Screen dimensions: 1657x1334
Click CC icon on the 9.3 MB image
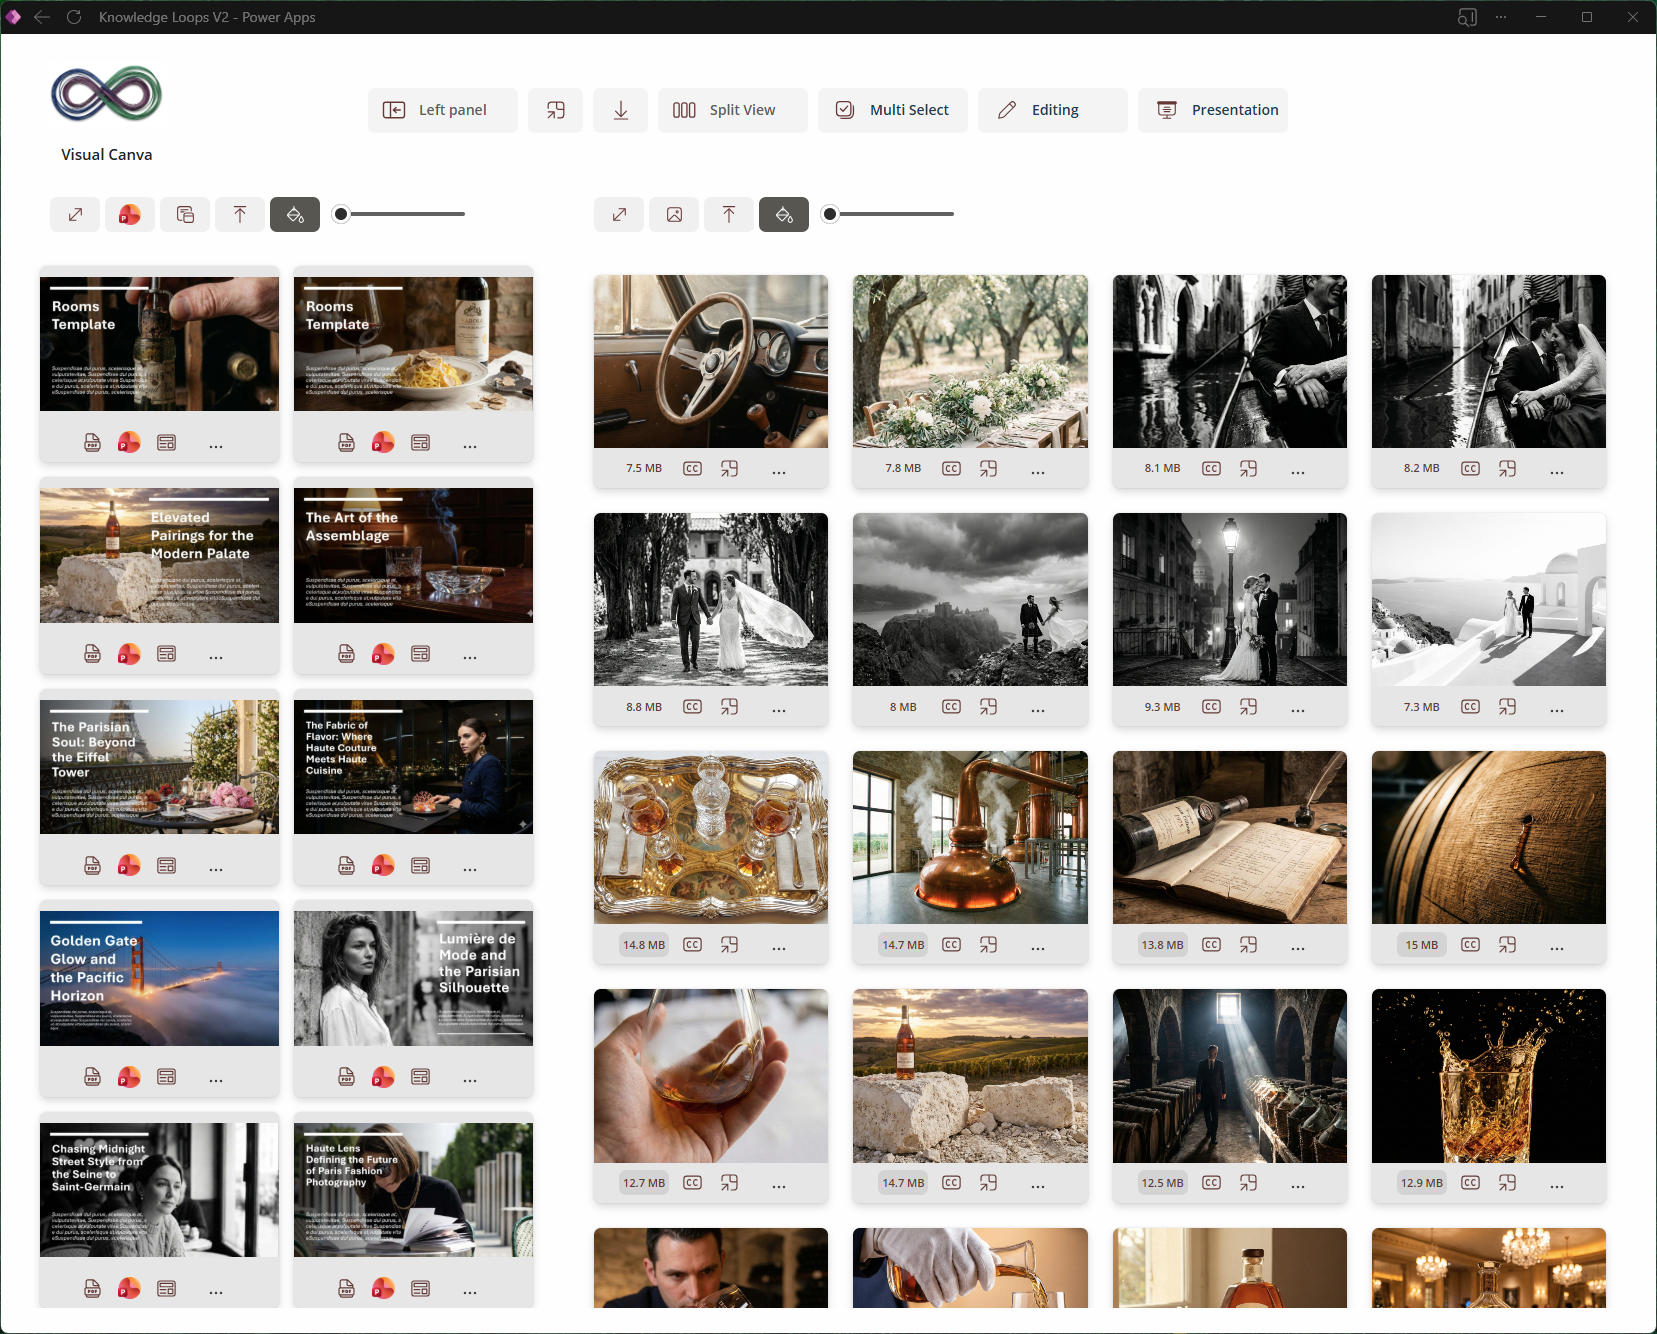[1211, 707]
